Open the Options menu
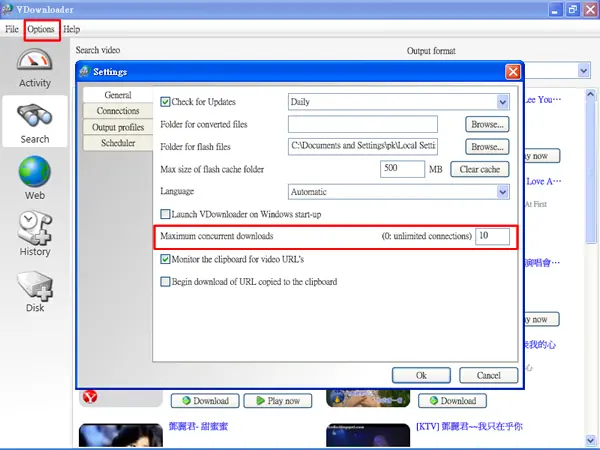600x450 pixels. pos(41,29)
